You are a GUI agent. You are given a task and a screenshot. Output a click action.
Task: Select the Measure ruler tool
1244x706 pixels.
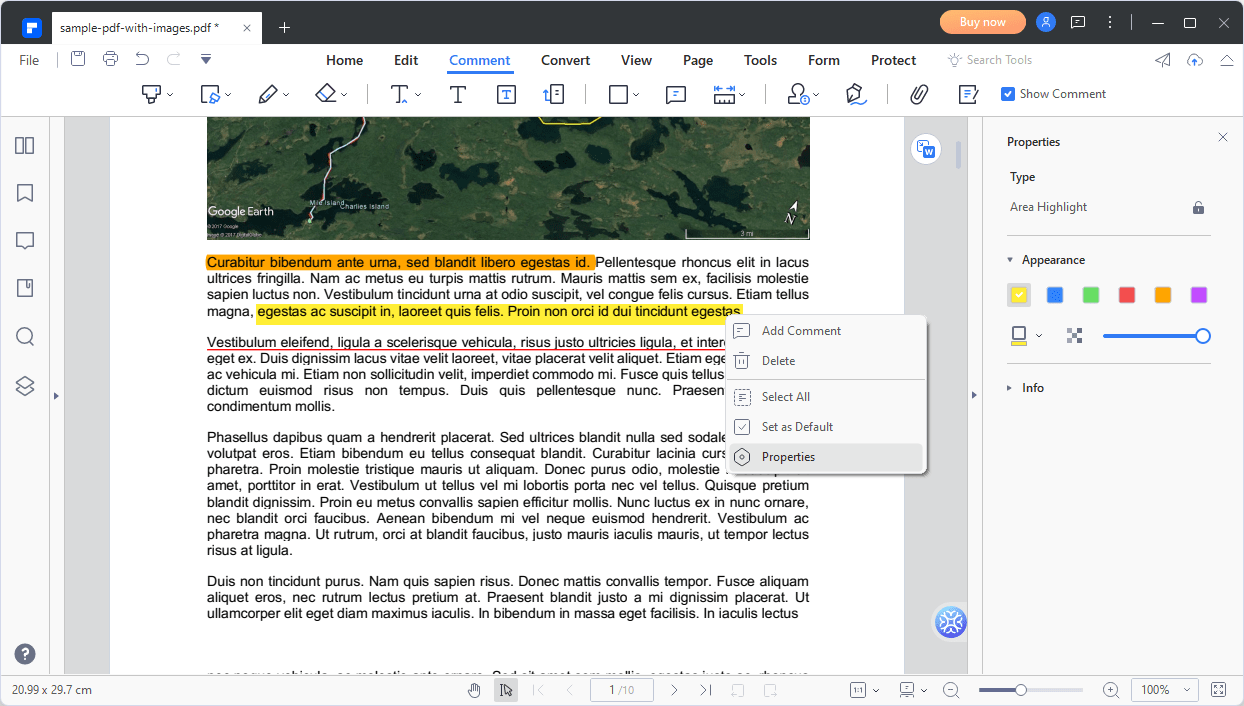[x=724, y=94]
